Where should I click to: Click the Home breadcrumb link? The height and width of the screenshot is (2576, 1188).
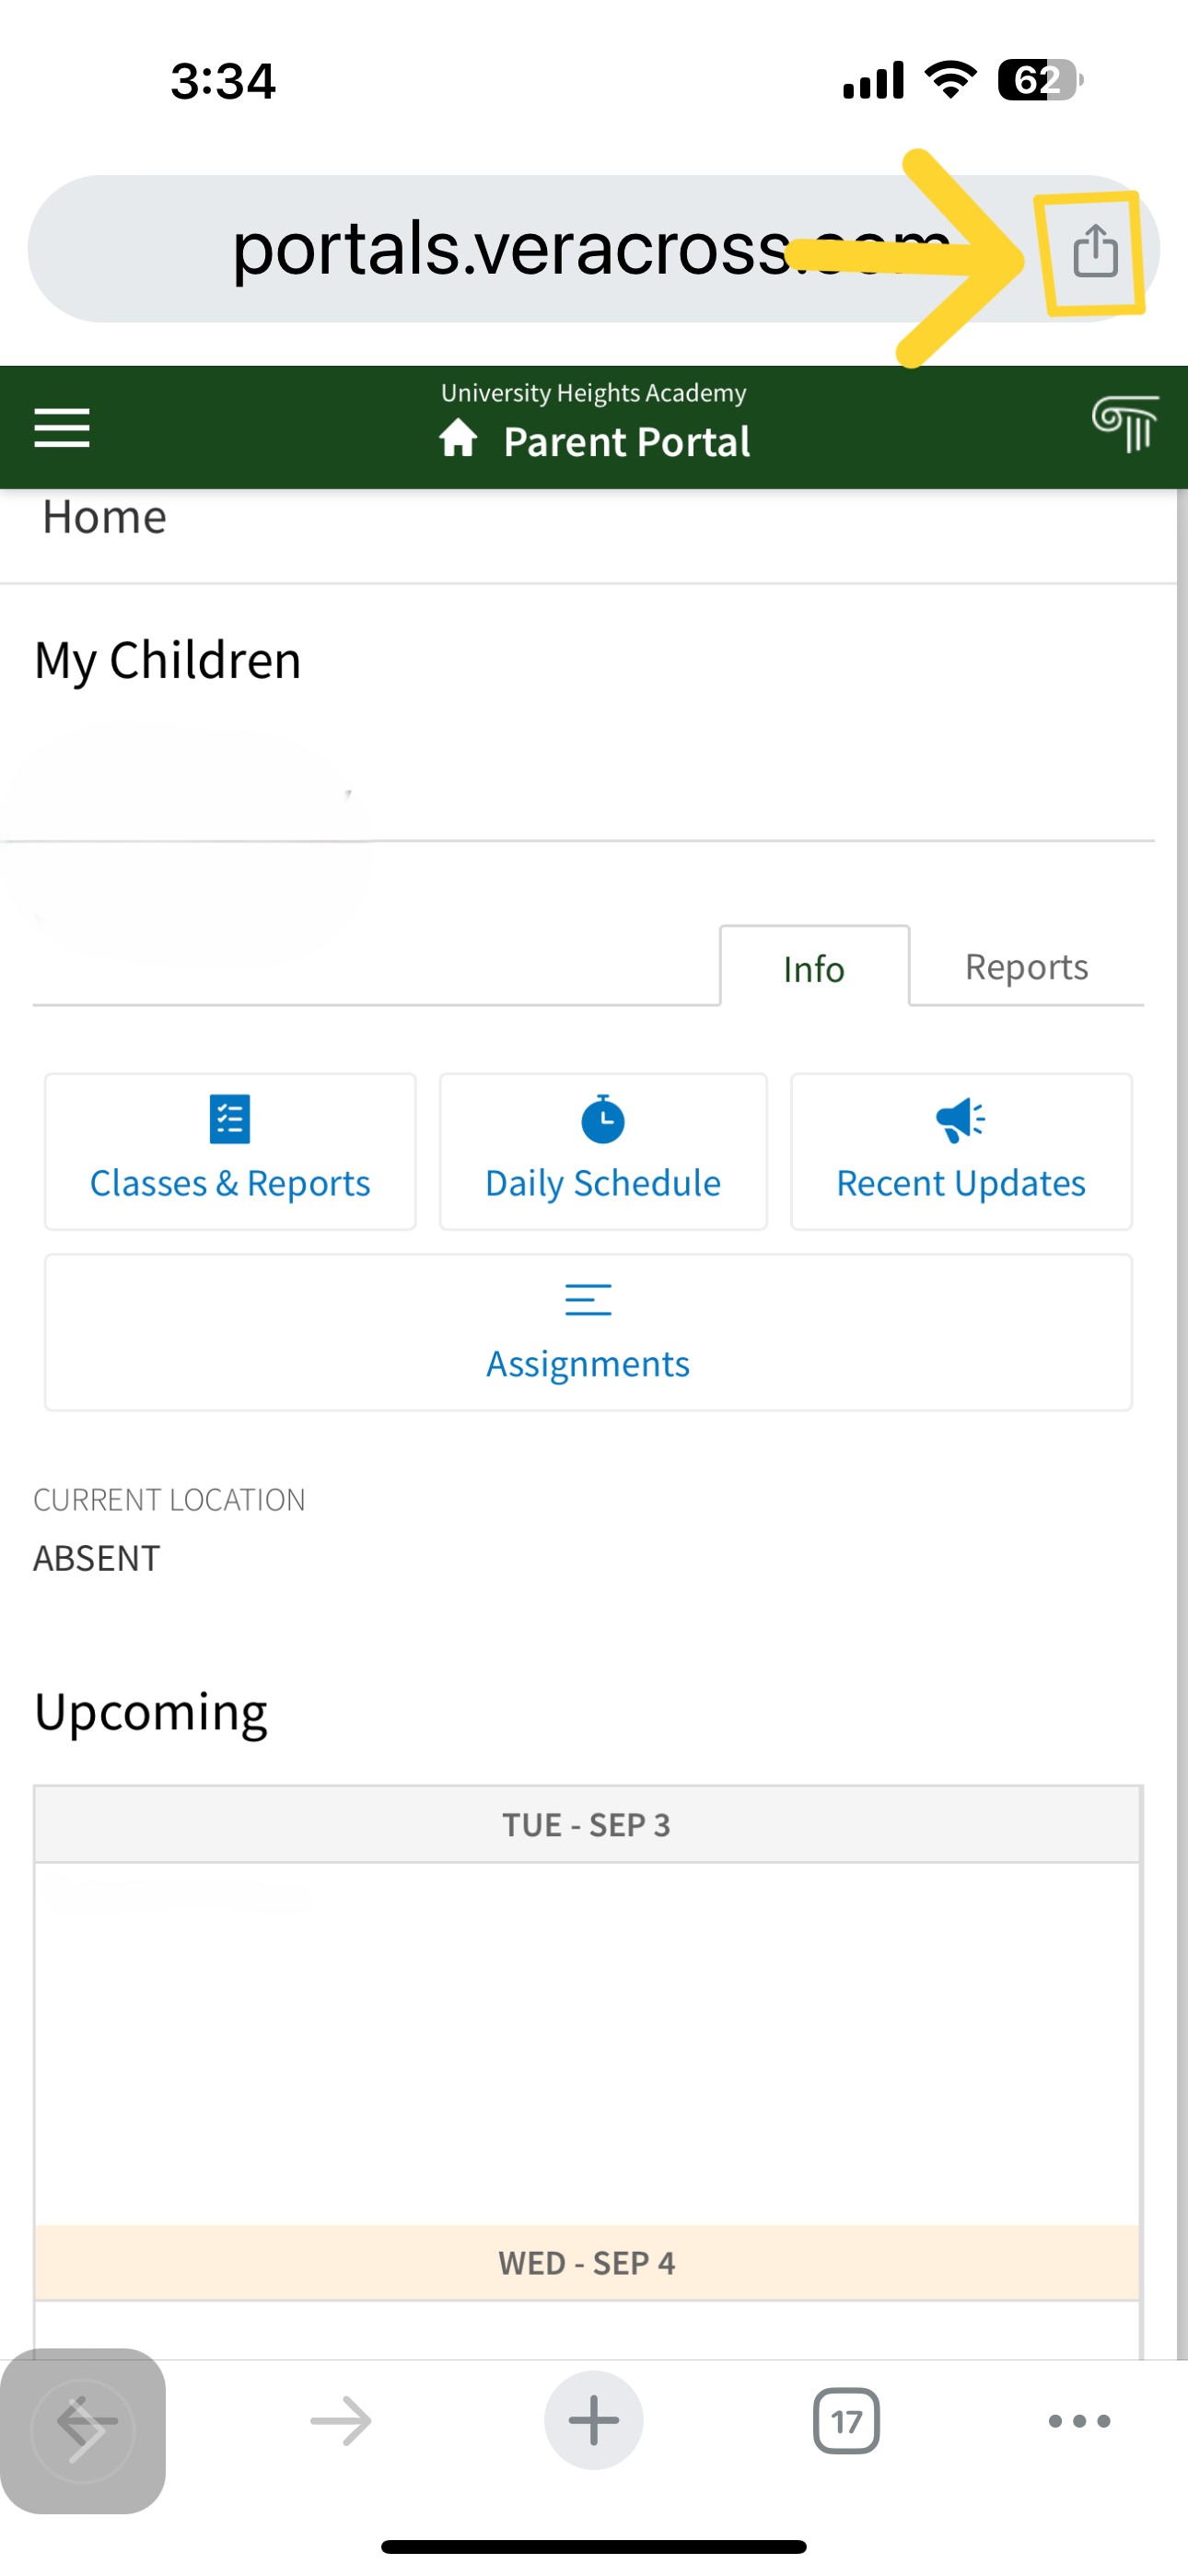click(x=105, y=518)
